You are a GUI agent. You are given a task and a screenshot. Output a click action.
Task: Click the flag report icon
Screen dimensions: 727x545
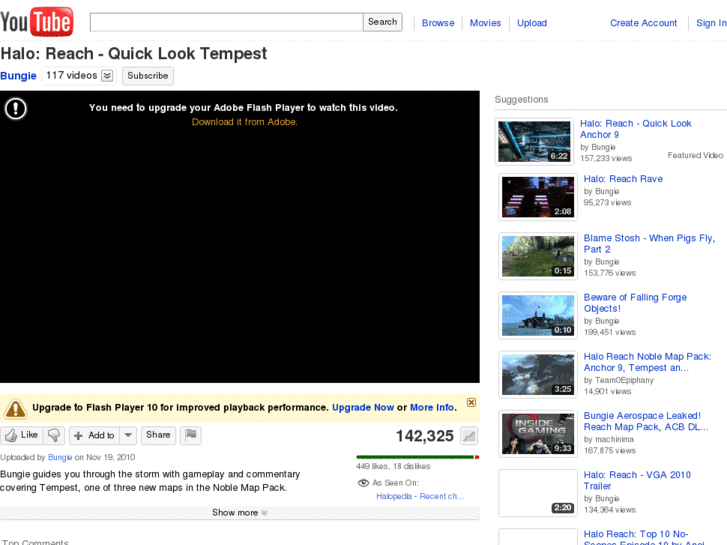(x=191, y=435)
